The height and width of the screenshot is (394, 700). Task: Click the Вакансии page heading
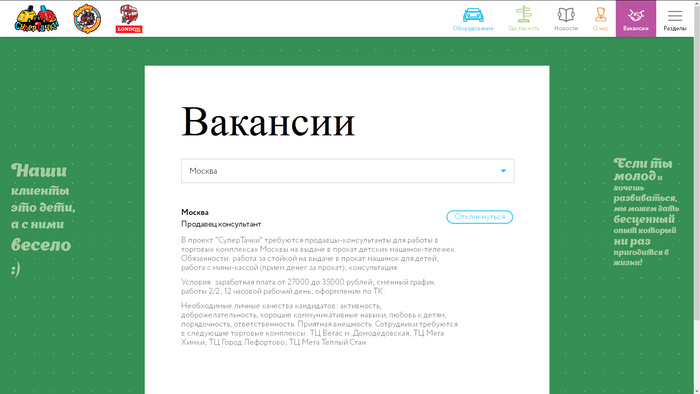(268, 121)
